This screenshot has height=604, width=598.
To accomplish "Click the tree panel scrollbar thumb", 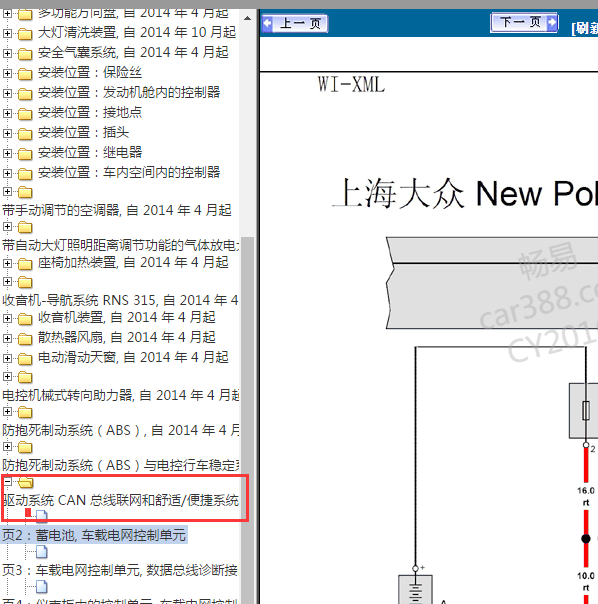I will pos(247,420).
